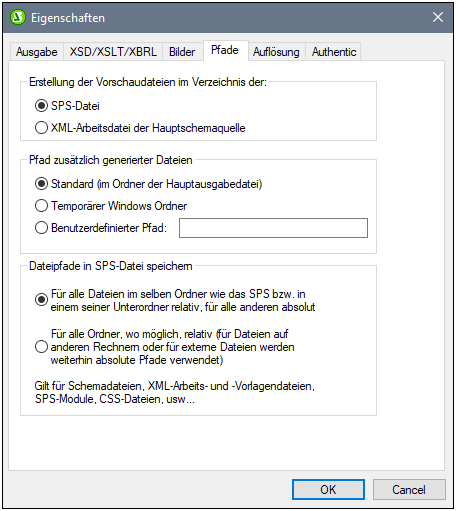Click the Eigenschaften title bar text
This screenshot has width=456, height=511.
(68, 18)
